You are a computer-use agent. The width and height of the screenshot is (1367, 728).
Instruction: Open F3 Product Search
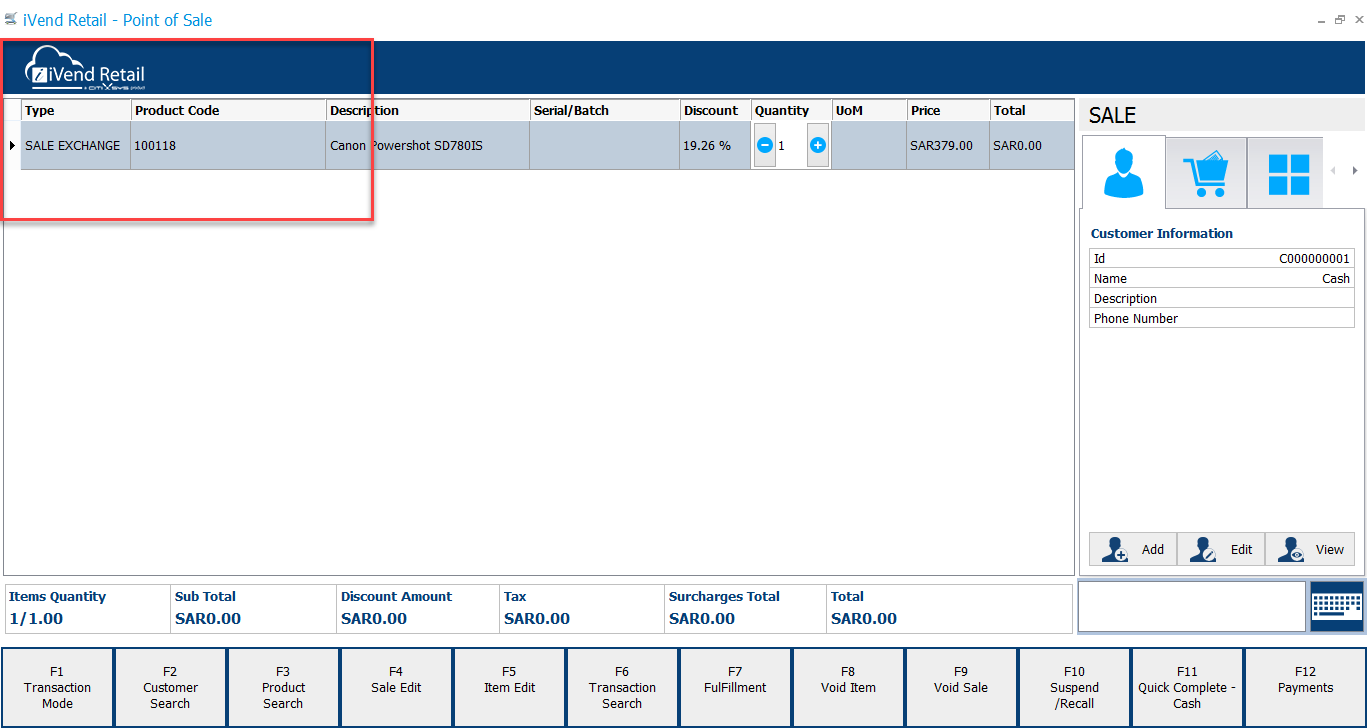click(x=283, y=687)
